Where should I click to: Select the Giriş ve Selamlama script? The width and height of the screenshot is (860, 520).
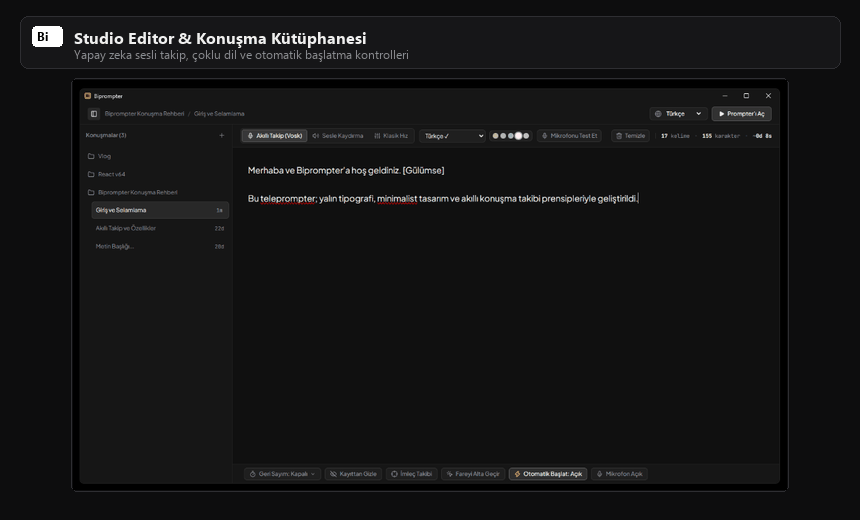(160, 210)
